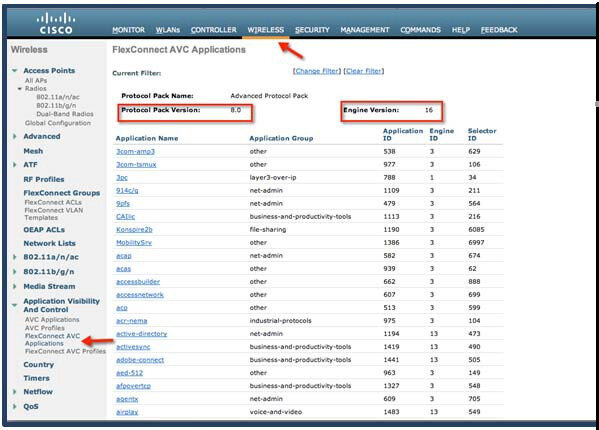Open the adobe-connect application link

[140, 360]
